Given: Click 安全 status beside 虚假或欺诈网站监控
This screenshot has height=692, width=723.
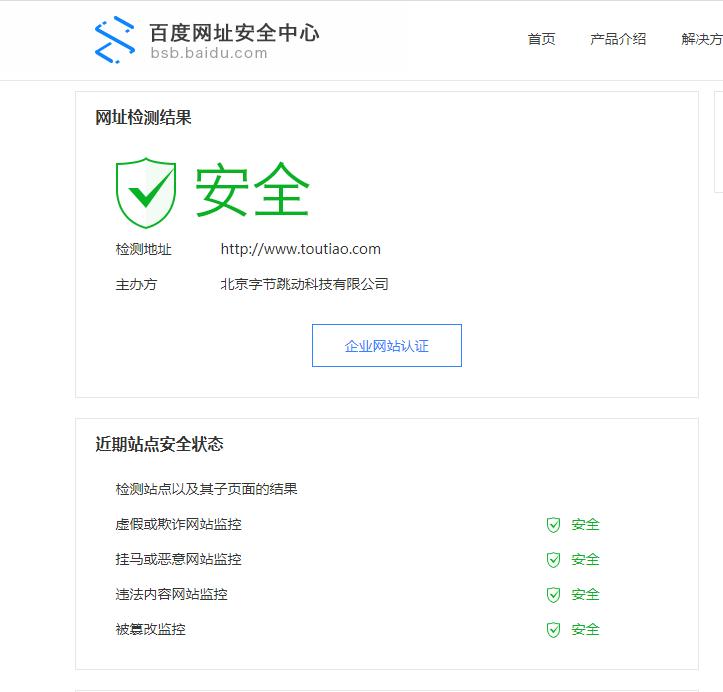Looking at the screenshot, I should (585, 525).
